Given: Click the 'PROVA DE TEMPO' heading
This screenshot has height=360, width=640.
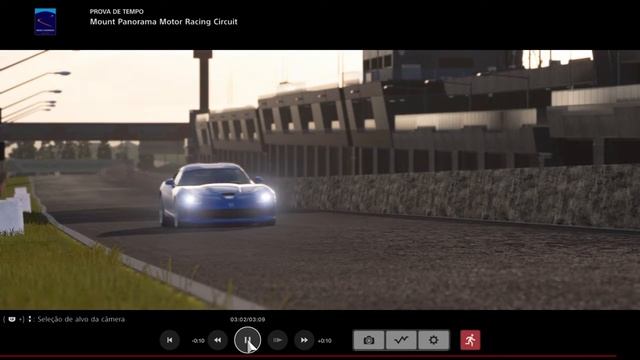Looking at the screenshot, I should [117, 11].
